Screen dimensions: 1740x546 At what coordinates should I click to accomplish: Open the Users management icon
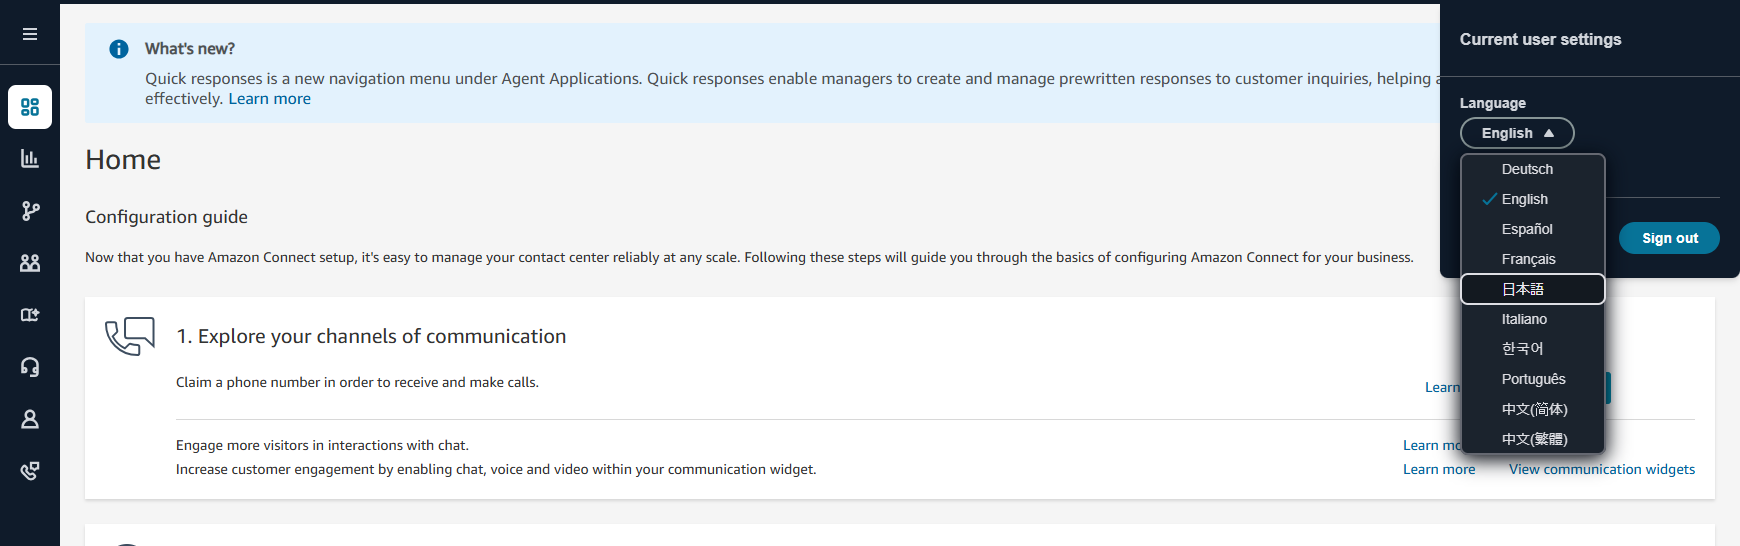point(30,263)
